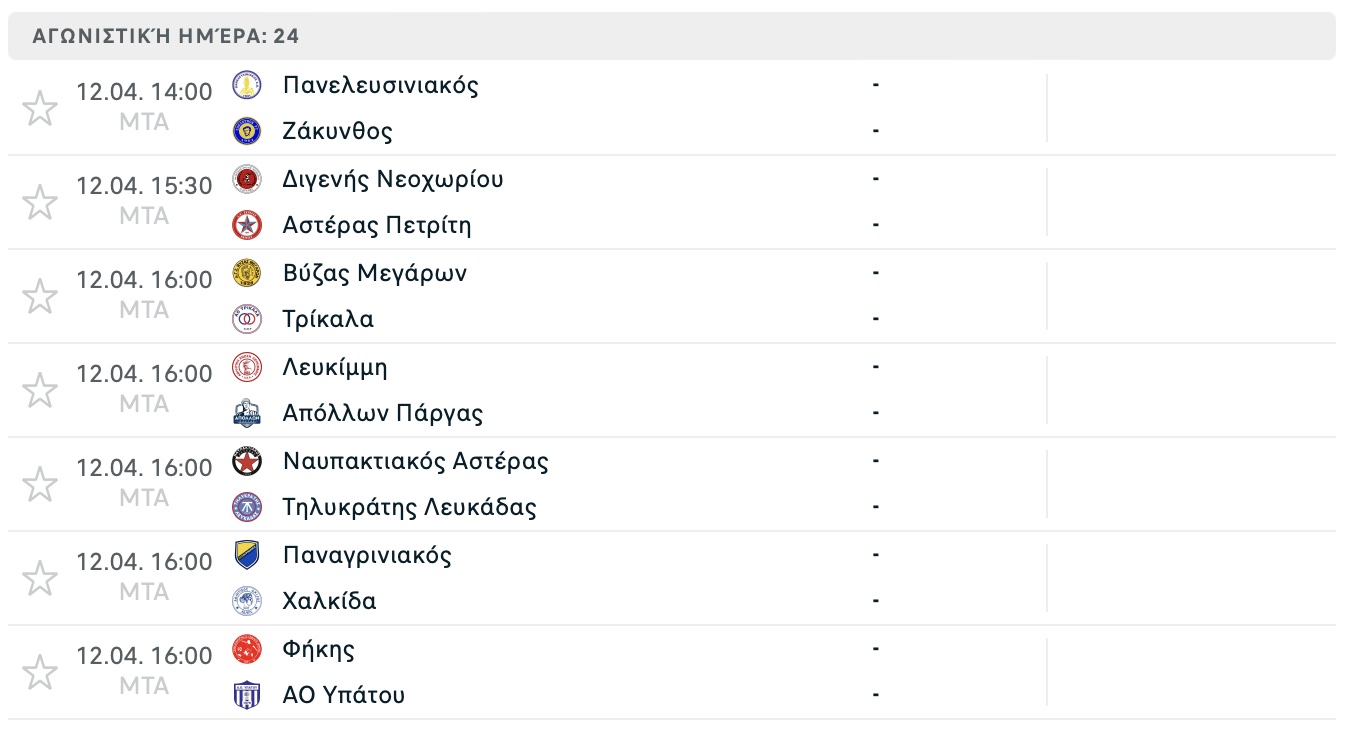Click the Διγενής Νεοχωρίου team logo

click(x=246, y=179)
